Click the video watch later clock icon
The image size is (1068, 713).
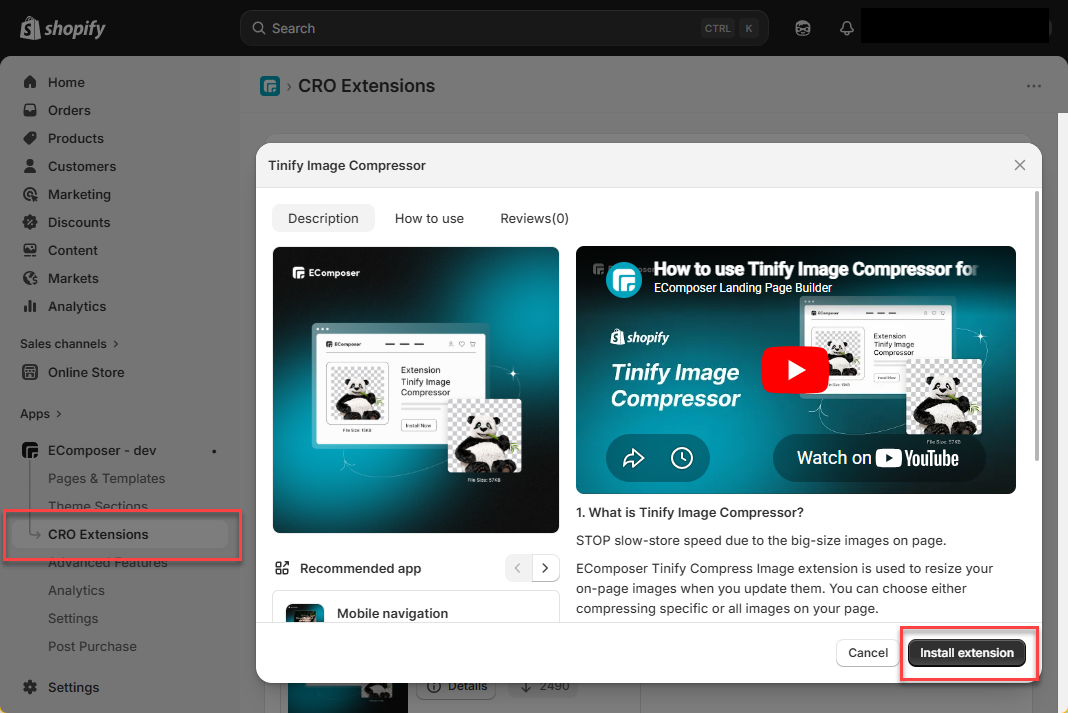point(682,458)
